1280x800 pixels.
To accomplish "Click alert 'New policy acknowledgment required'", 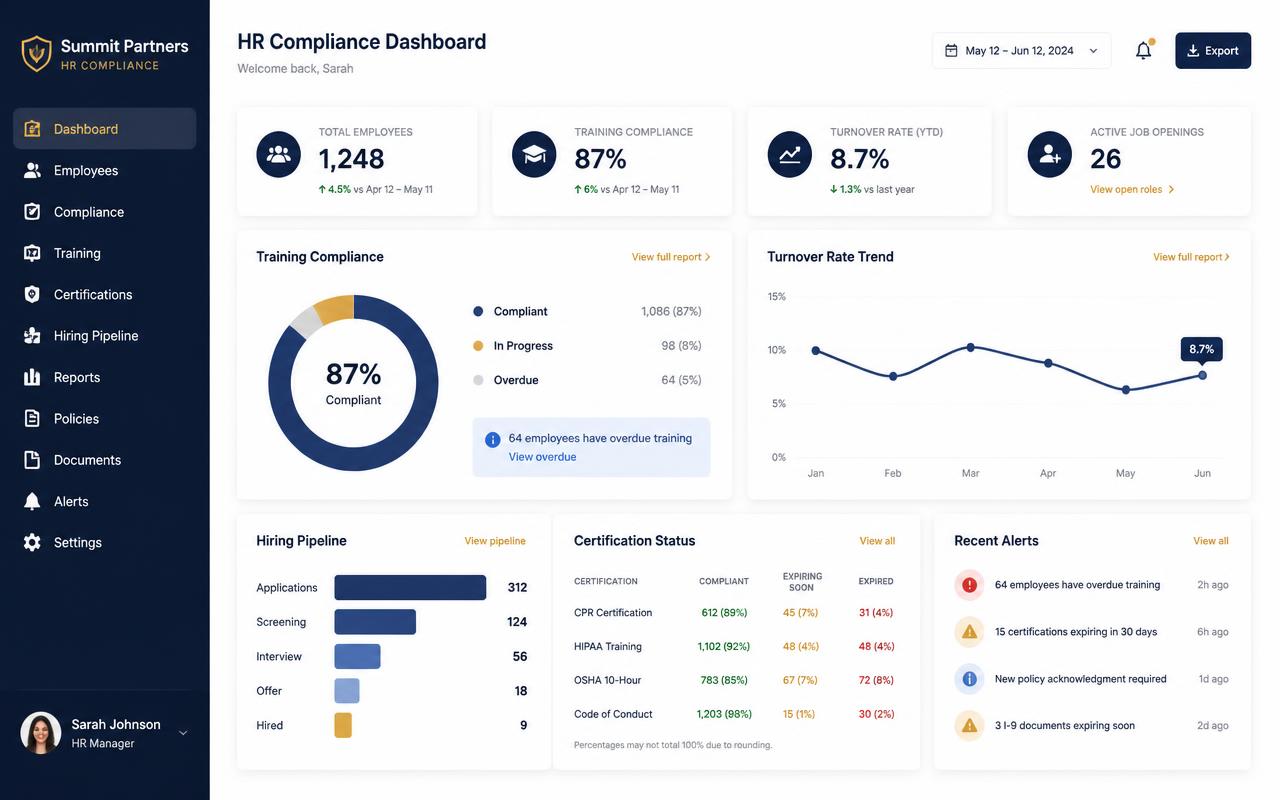I will click(x=1080, y=679).
